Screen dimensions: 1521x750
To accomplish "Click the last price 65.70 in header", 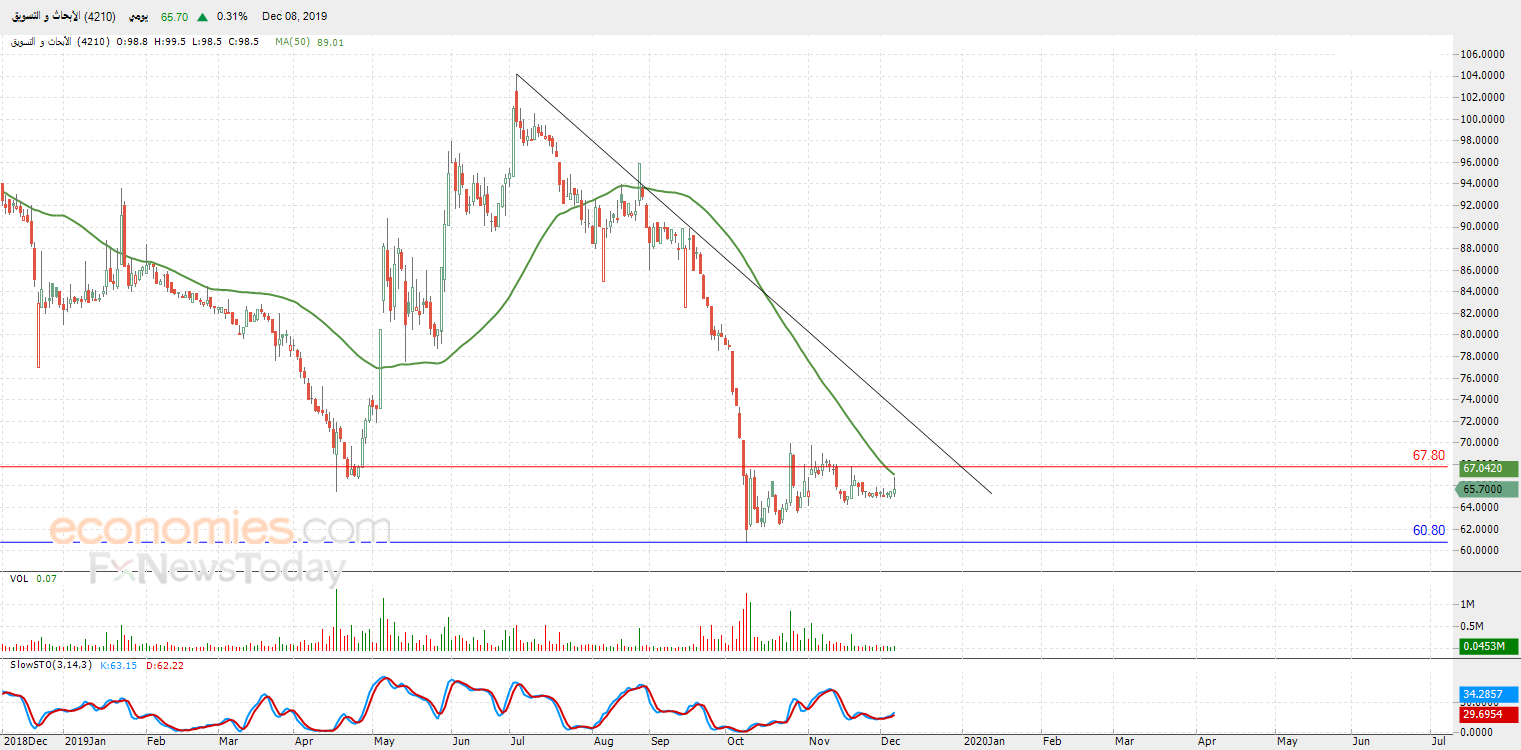I will (175, 17).
